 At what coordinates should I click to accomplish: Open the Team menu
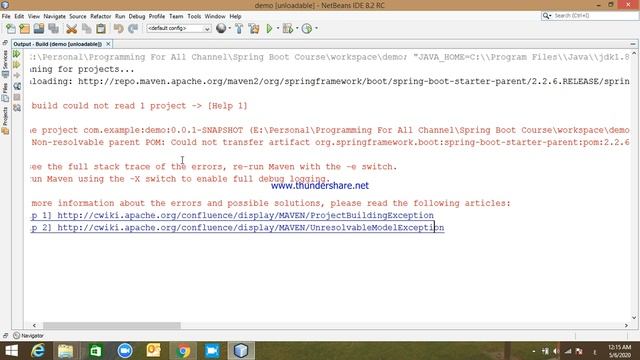[x=176, y=16]
